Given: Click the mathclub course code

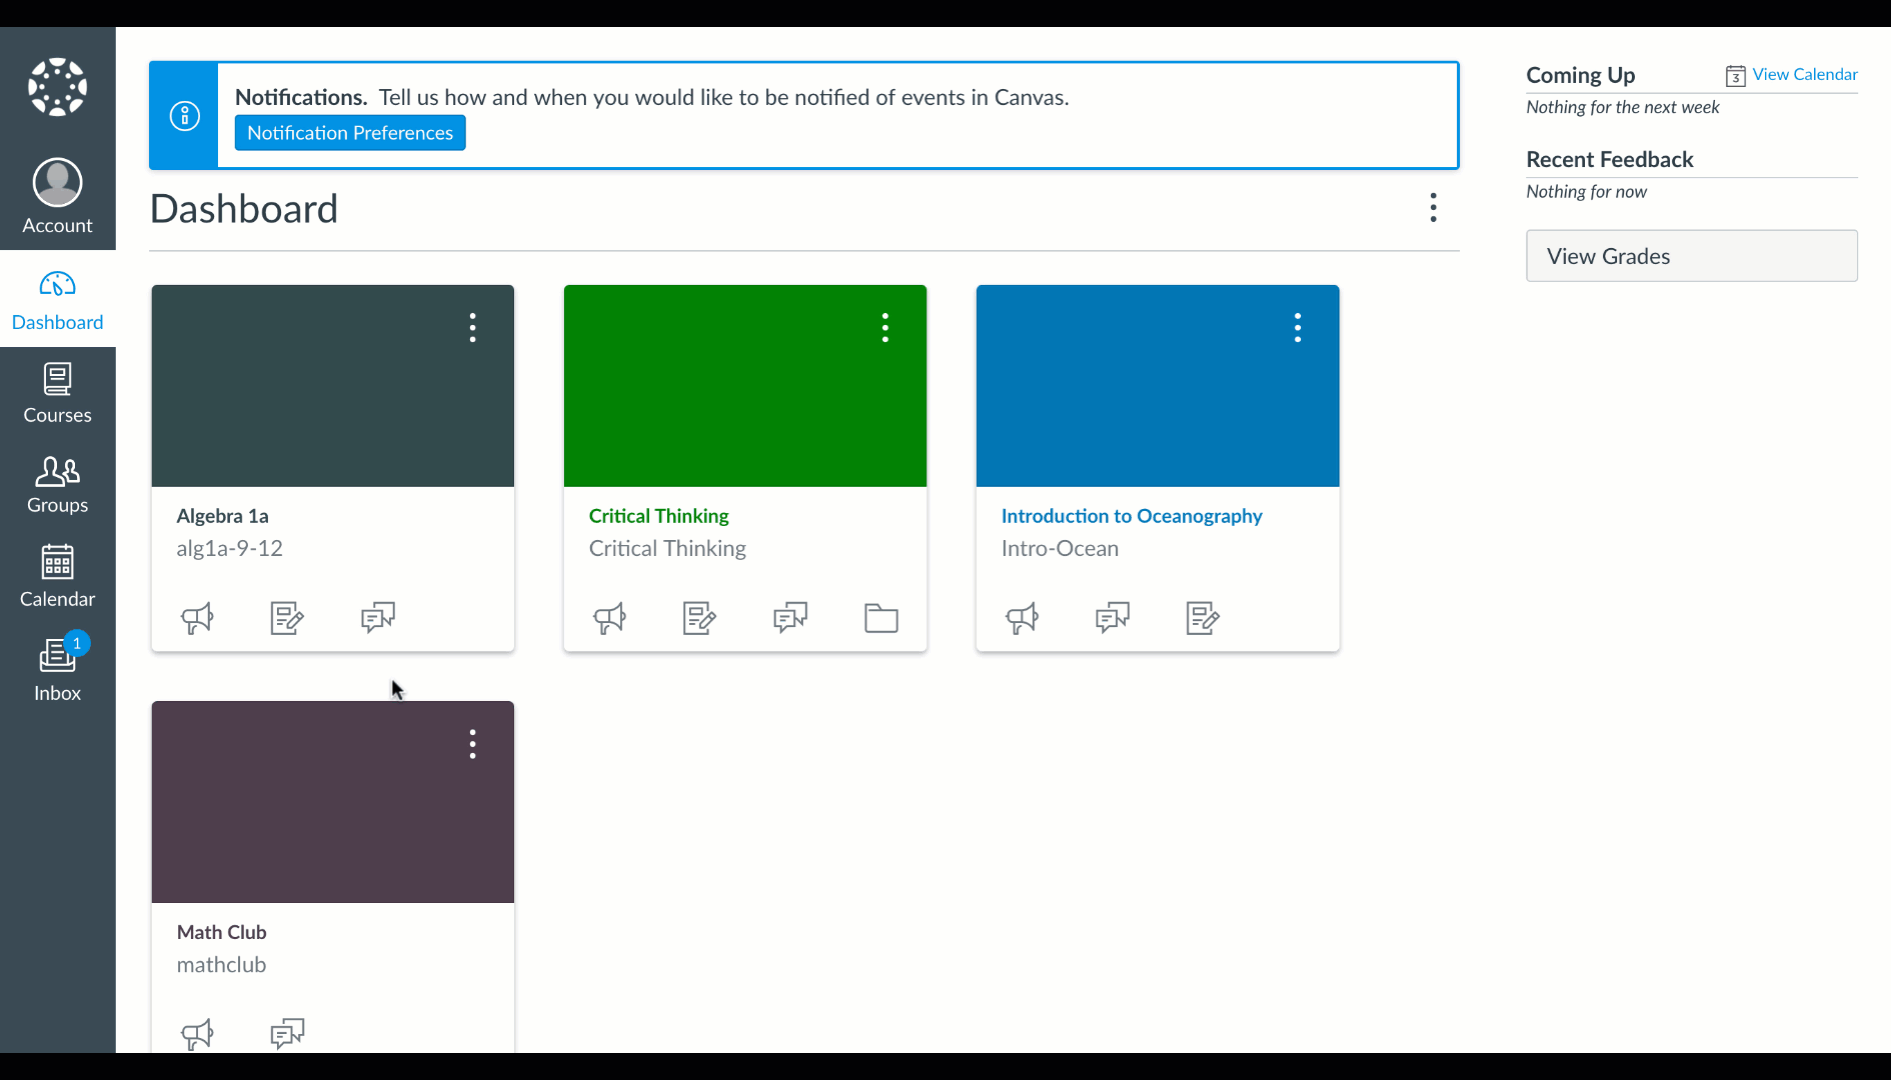Looking at the screenshot, I should (221, 965).
